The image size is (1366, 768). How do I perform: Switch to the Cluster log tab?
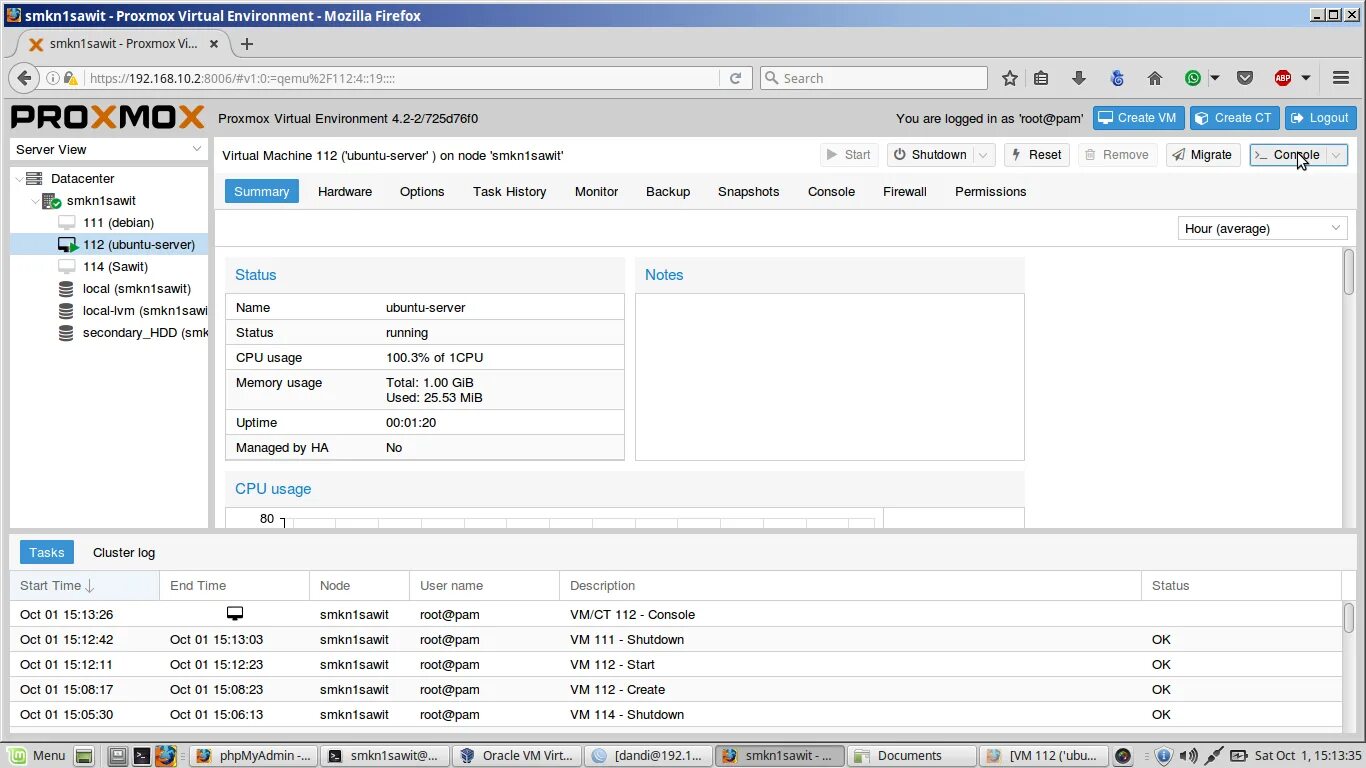click(124, 553)
